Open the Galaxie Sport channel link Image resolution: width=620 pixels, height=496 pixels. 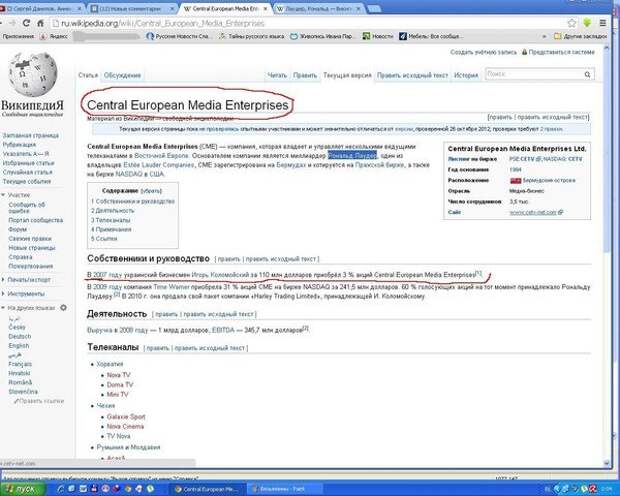pos(126,416)
